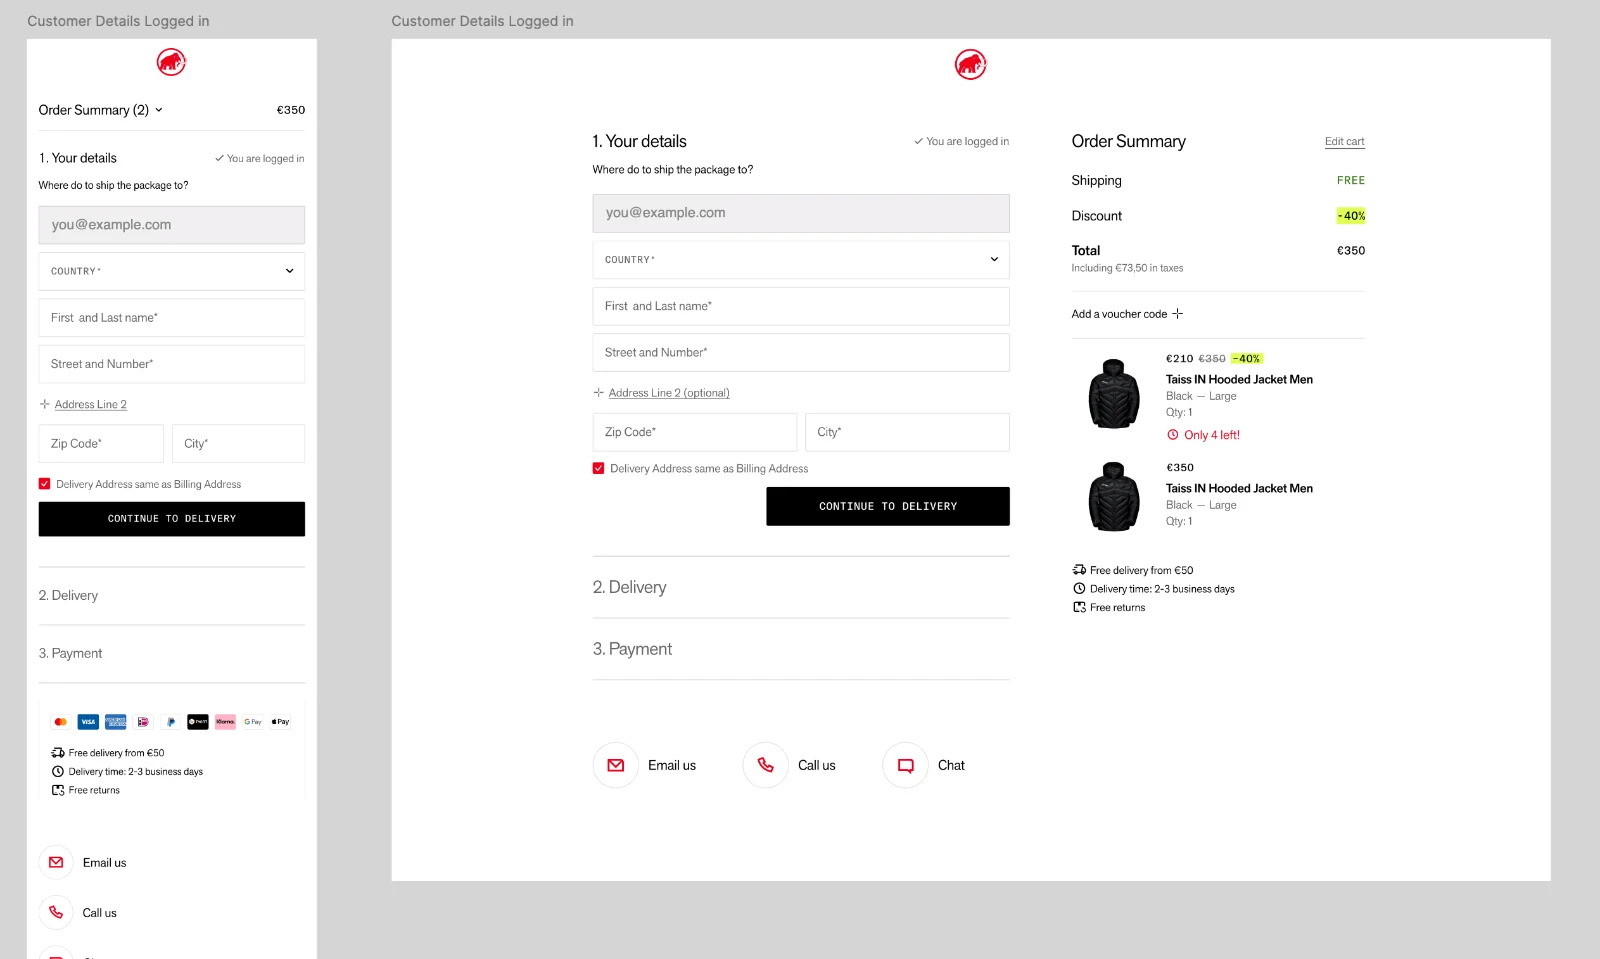This screenshot has height=959, width=1600.
Task: Click the Edit cart link
Action: pos(1344,142)
